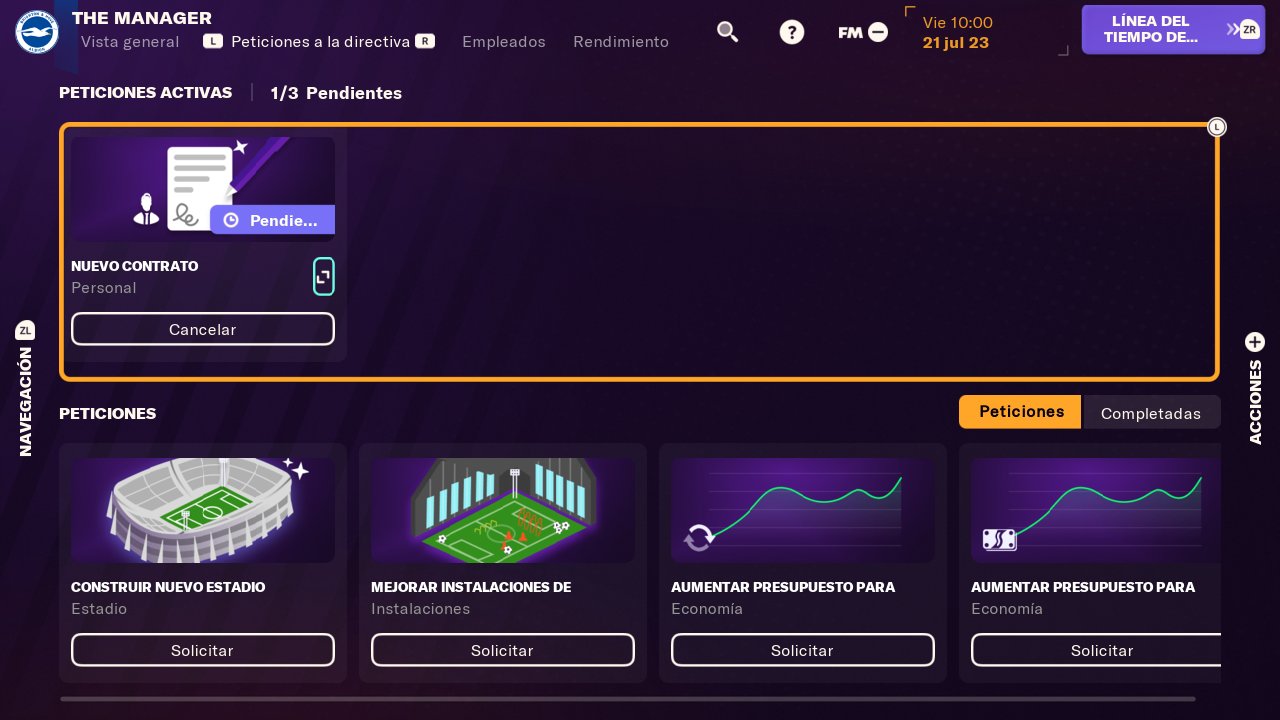This screenshot has width=1280, height=720.
Task: Switch to the Completadas toggle
Action: [1150, 413]
